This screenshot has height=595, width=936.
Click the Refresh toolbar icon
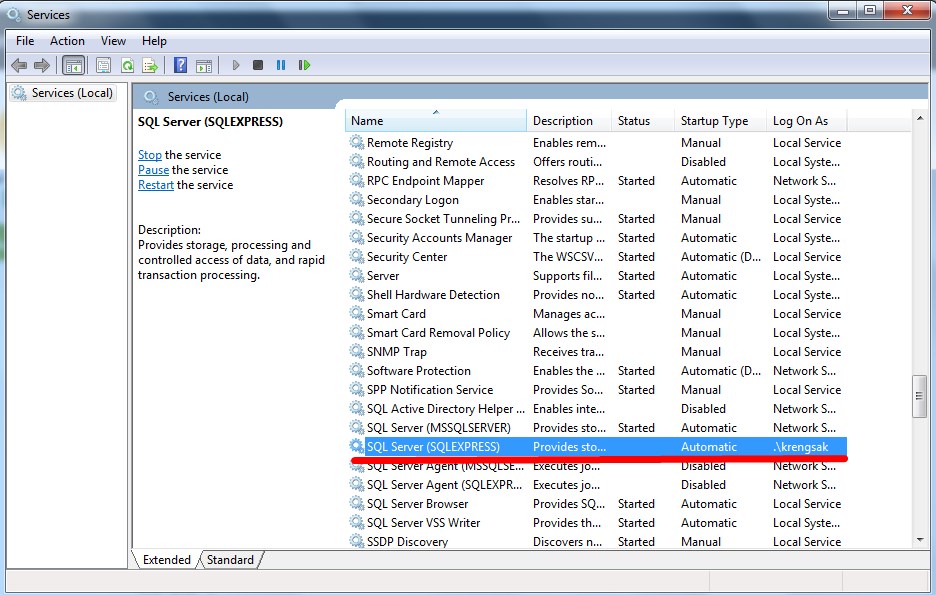[x=127, y=65]
